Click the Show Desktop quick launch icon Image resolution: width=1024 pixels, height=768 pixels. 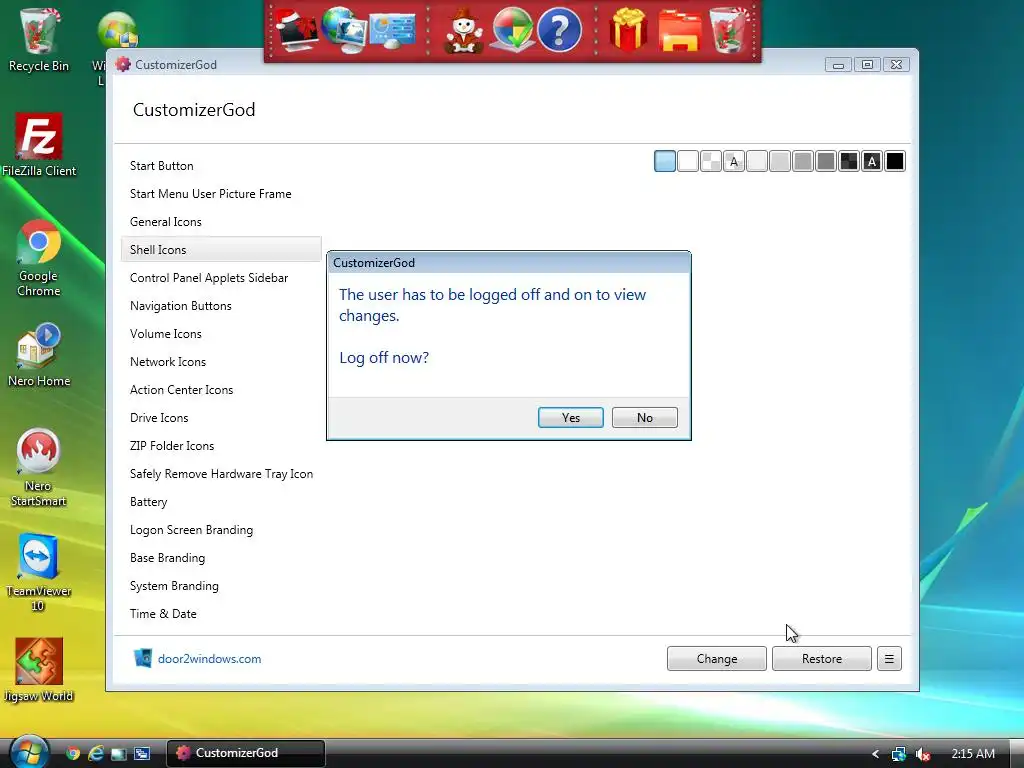coord(119,753)
